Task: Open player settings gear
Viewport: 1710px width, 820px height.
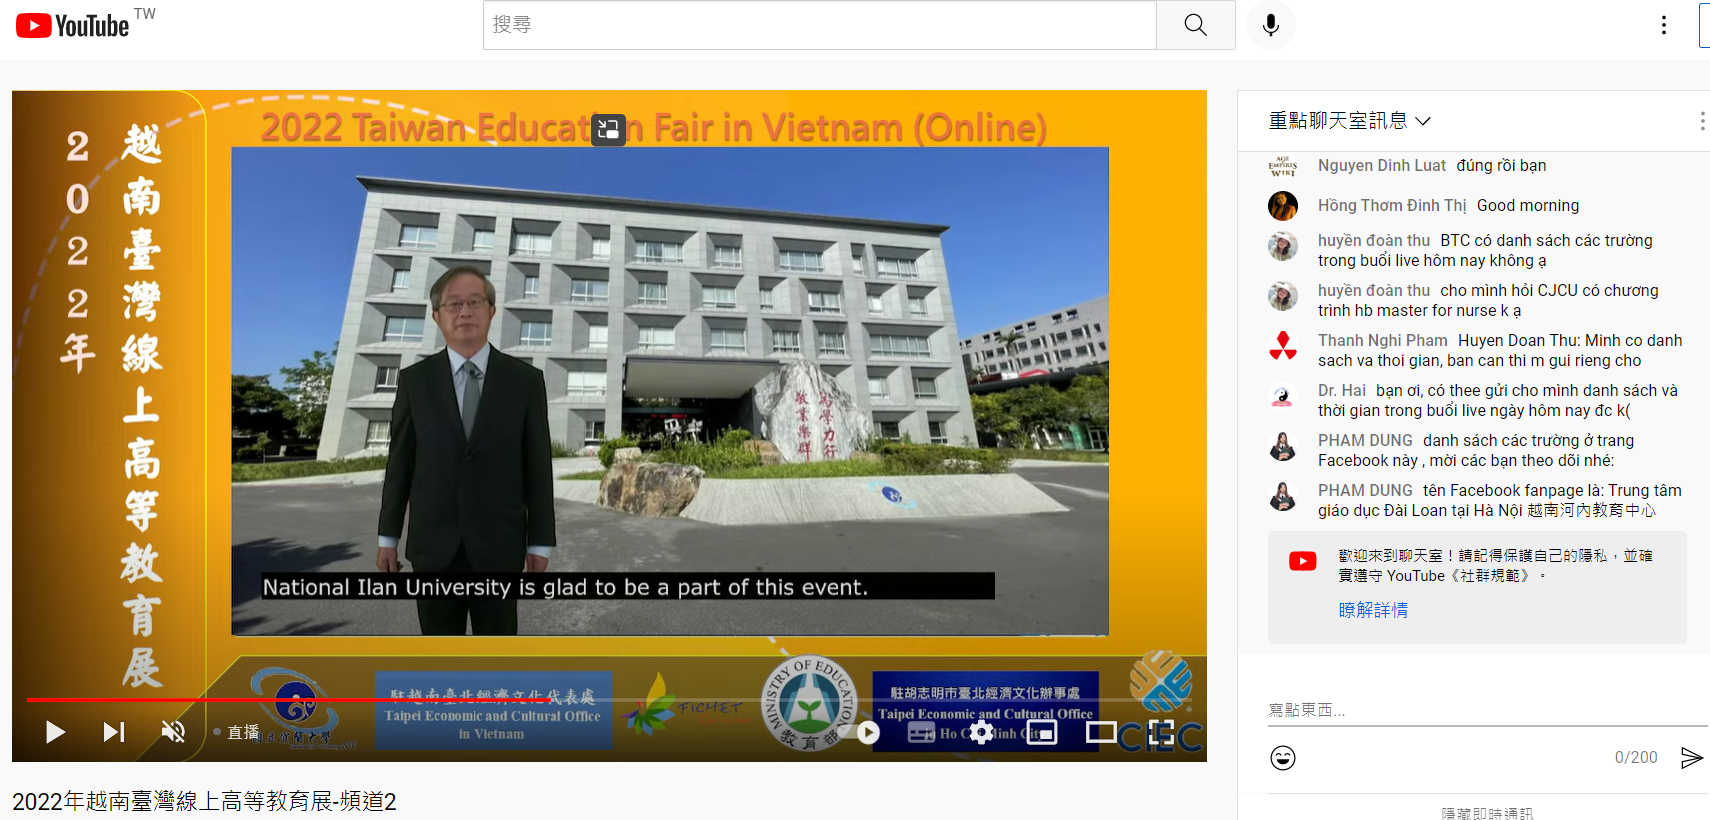Action: (x=981, y=732)
